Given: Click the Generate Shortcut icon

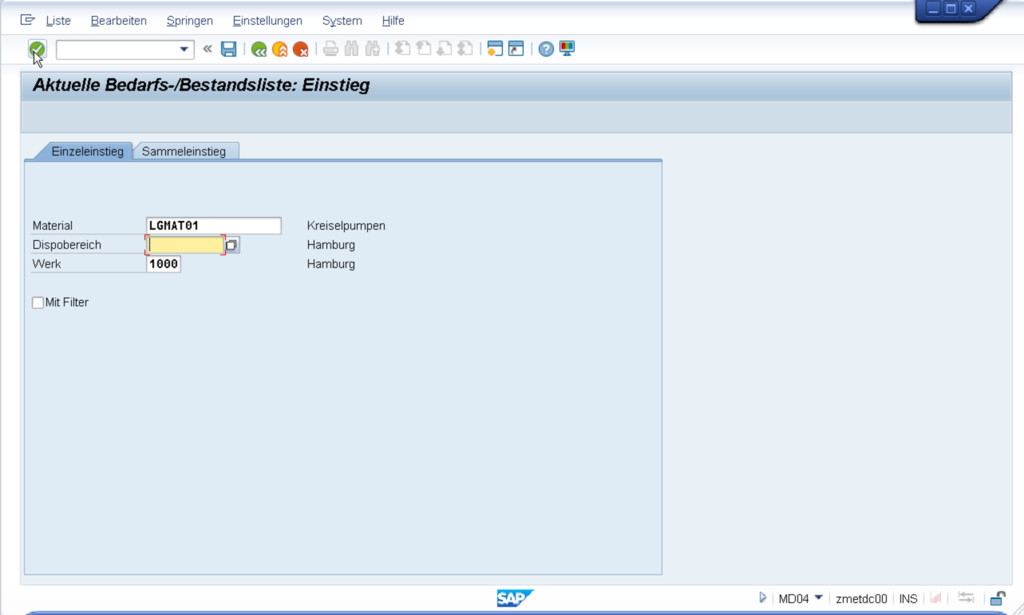Looking at the screenshot, I should (516, 49).
